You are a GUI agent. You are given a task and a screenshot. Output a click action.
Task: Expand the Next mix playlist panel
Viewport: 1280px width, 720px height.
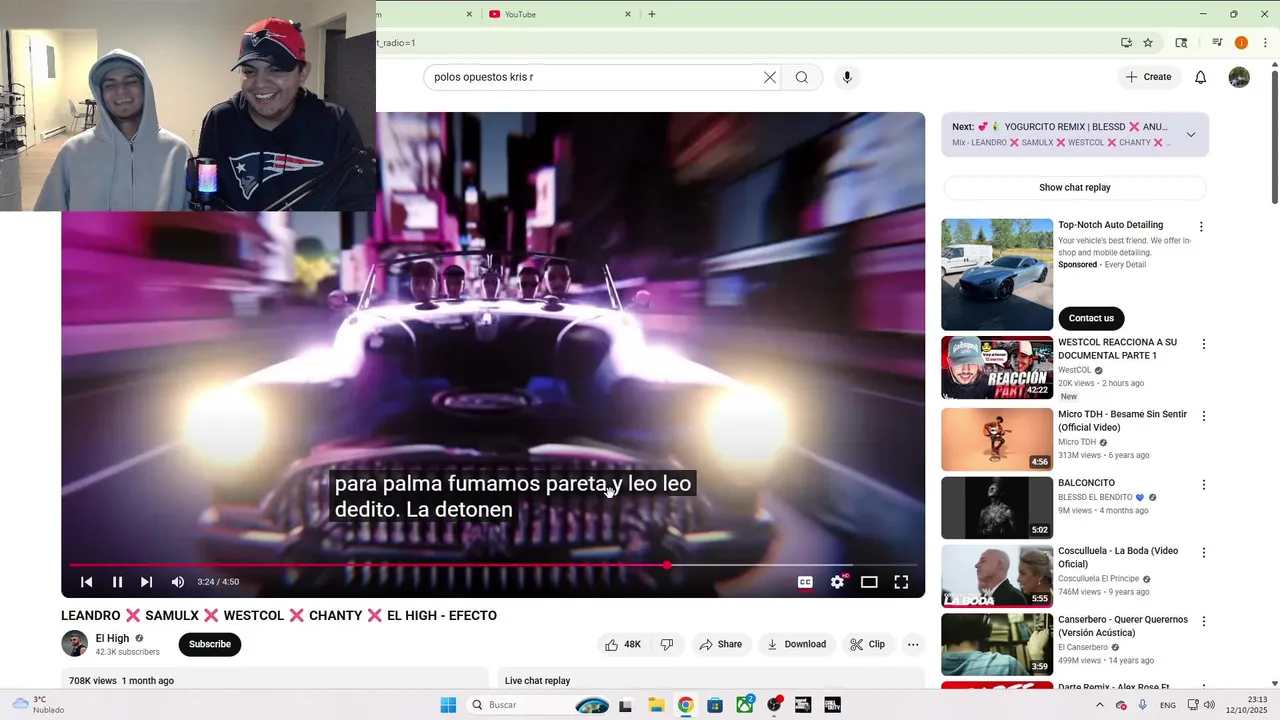coord(1191,135)
